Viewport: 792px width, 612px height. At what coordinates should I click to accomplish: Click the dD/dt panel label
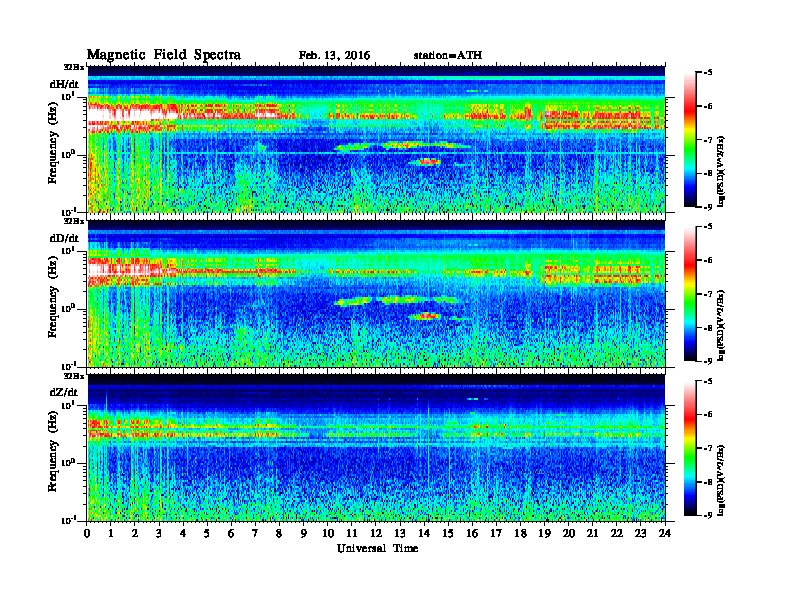[x=64, y=238]
